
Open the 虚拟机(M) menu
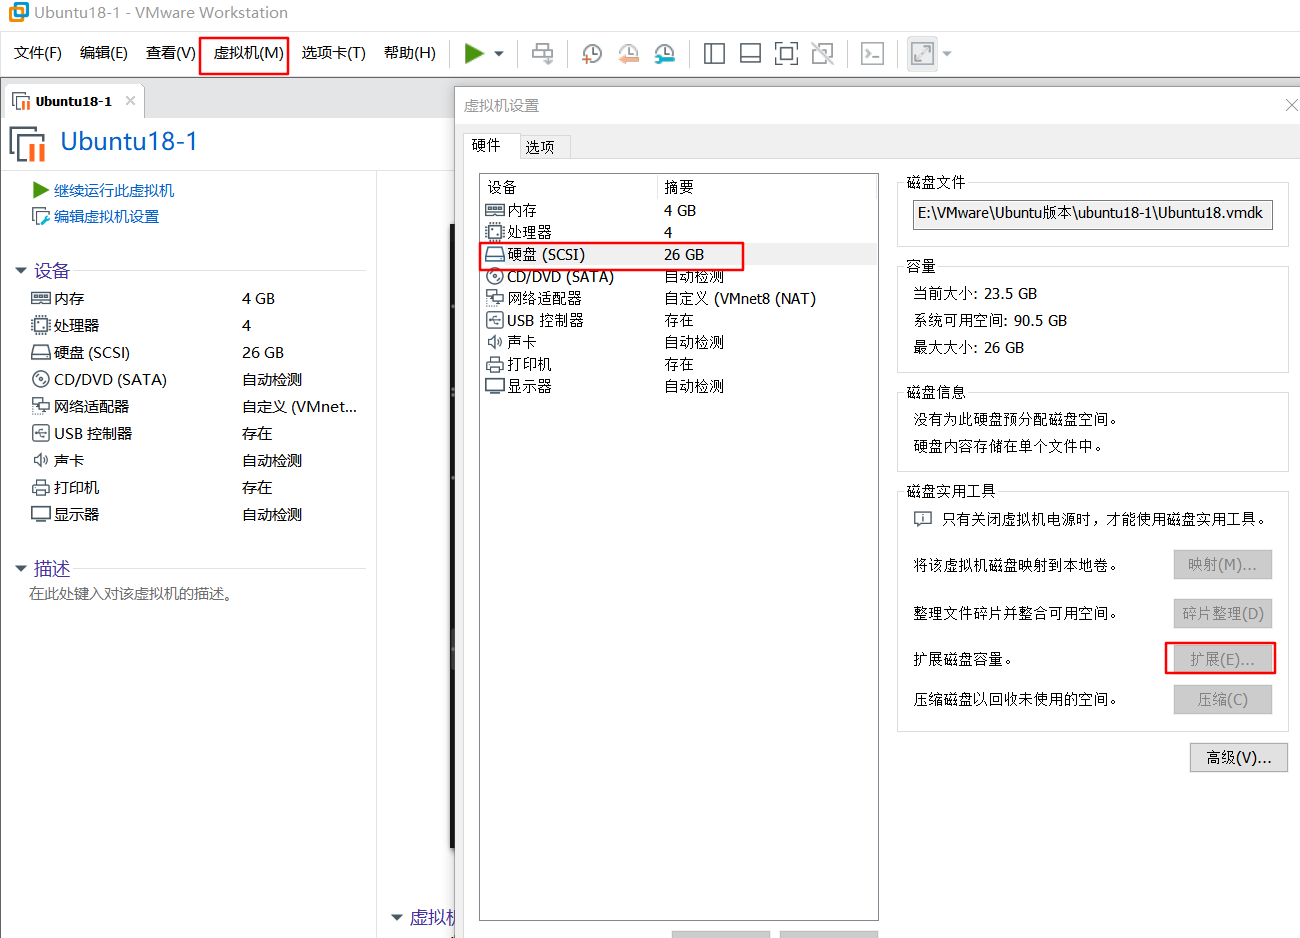(x=243, y=53)
